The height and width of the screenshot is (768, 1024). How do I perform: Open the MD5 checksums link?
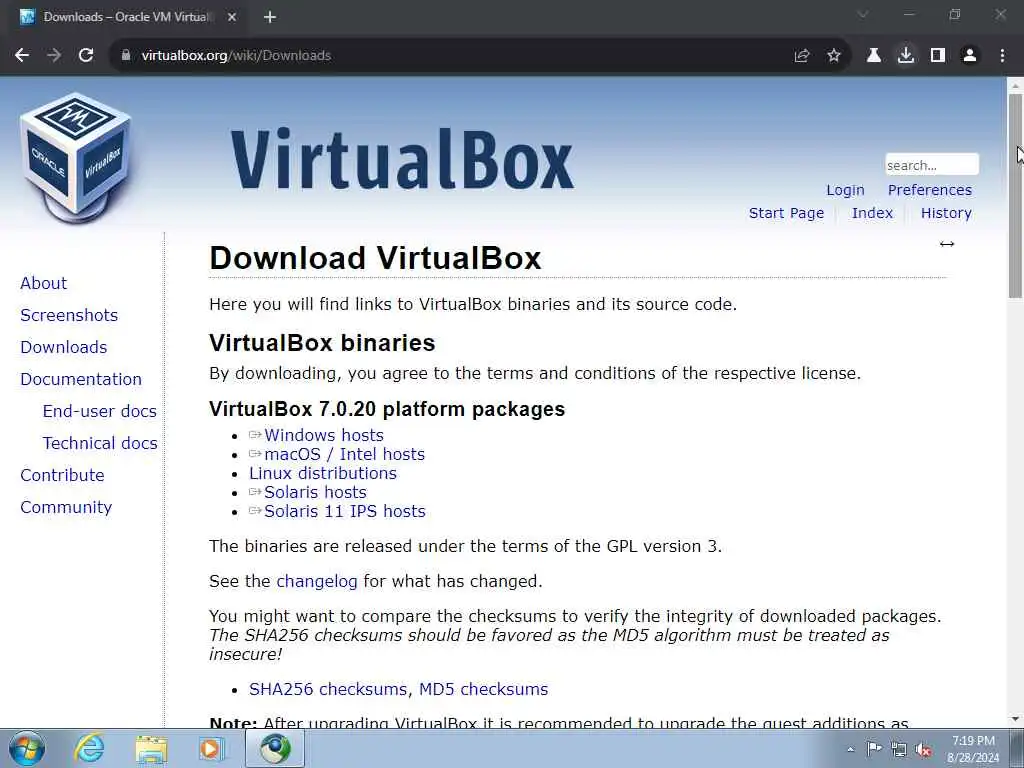point(483,689)
